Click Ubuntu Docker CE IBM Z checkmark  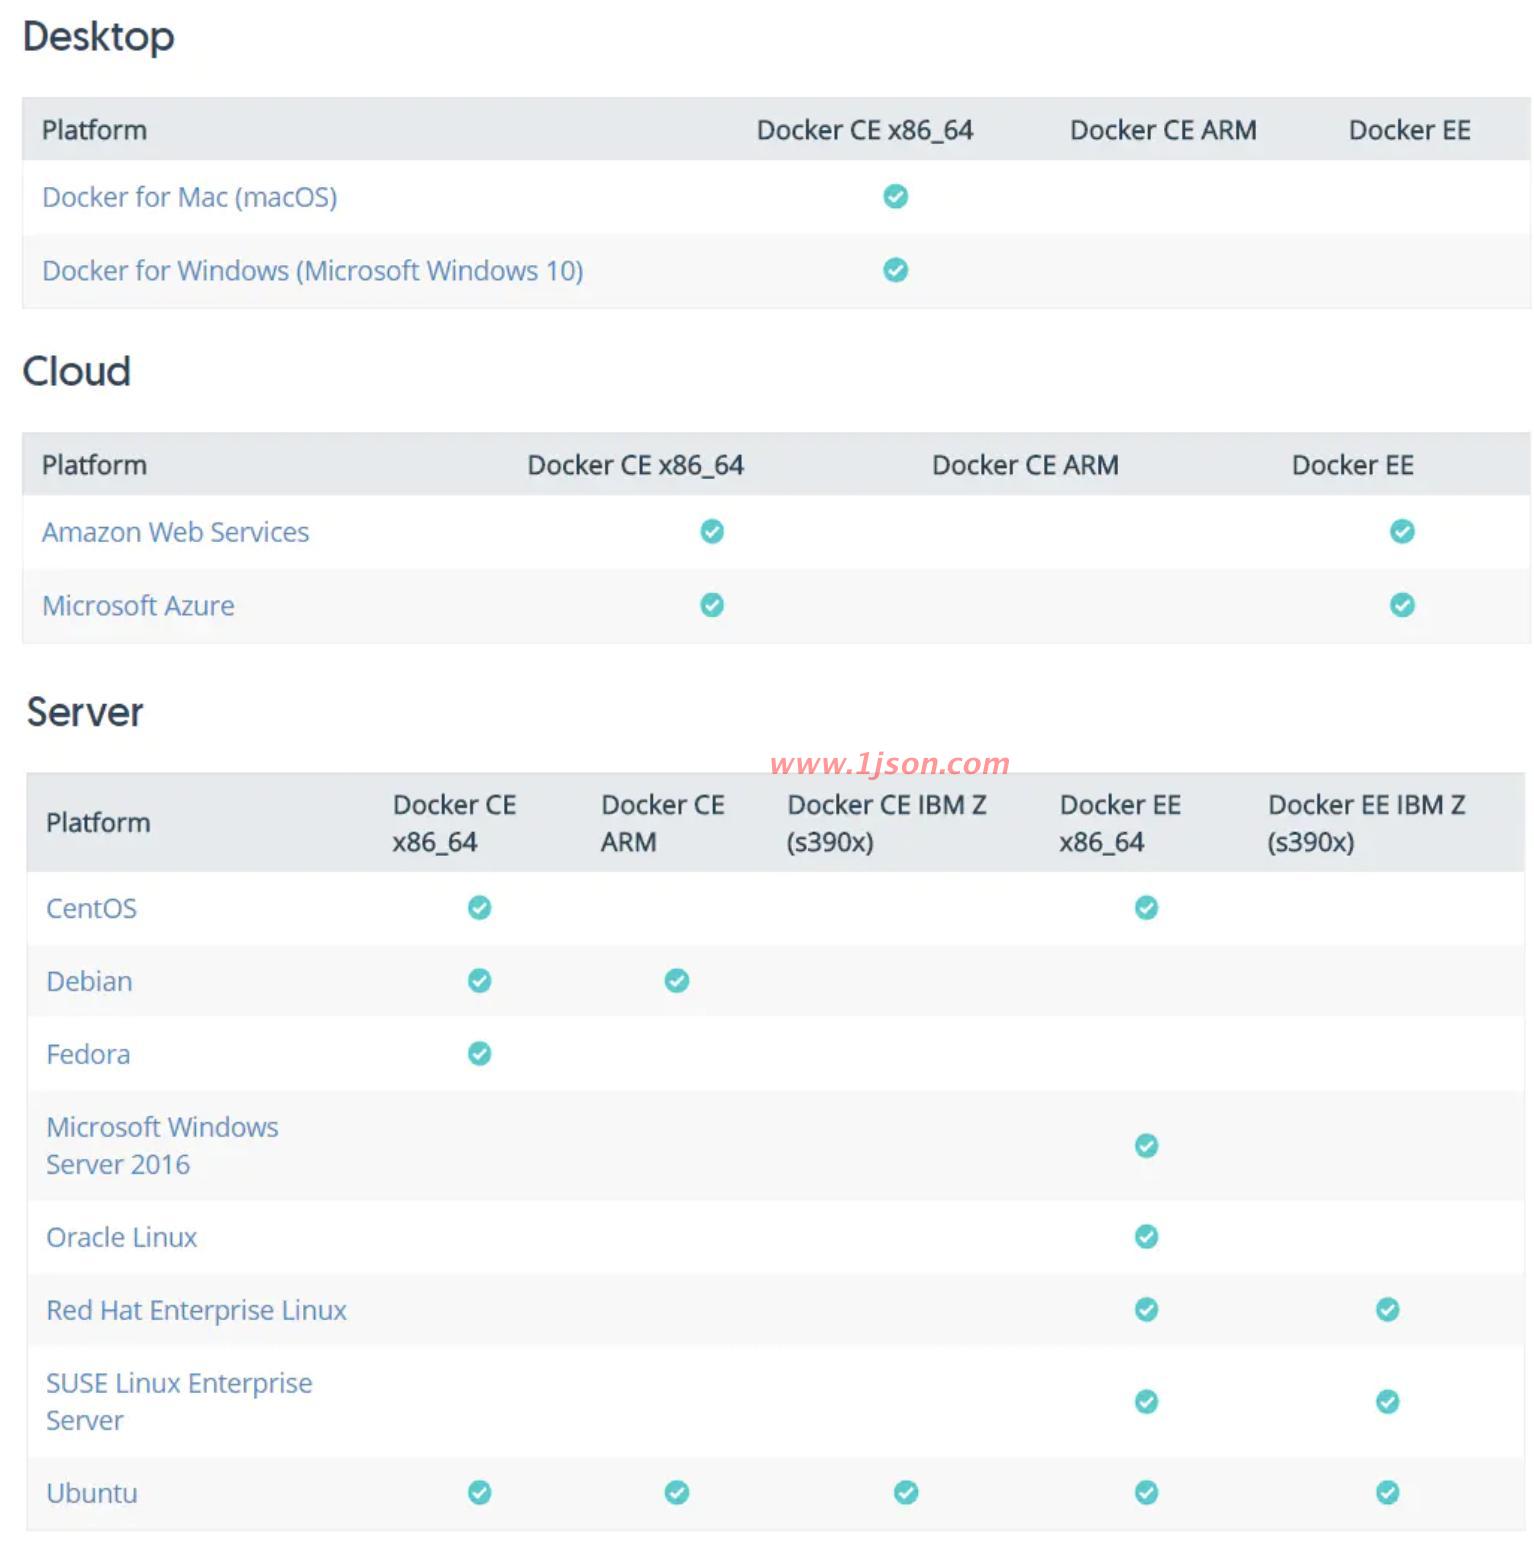906,1492
